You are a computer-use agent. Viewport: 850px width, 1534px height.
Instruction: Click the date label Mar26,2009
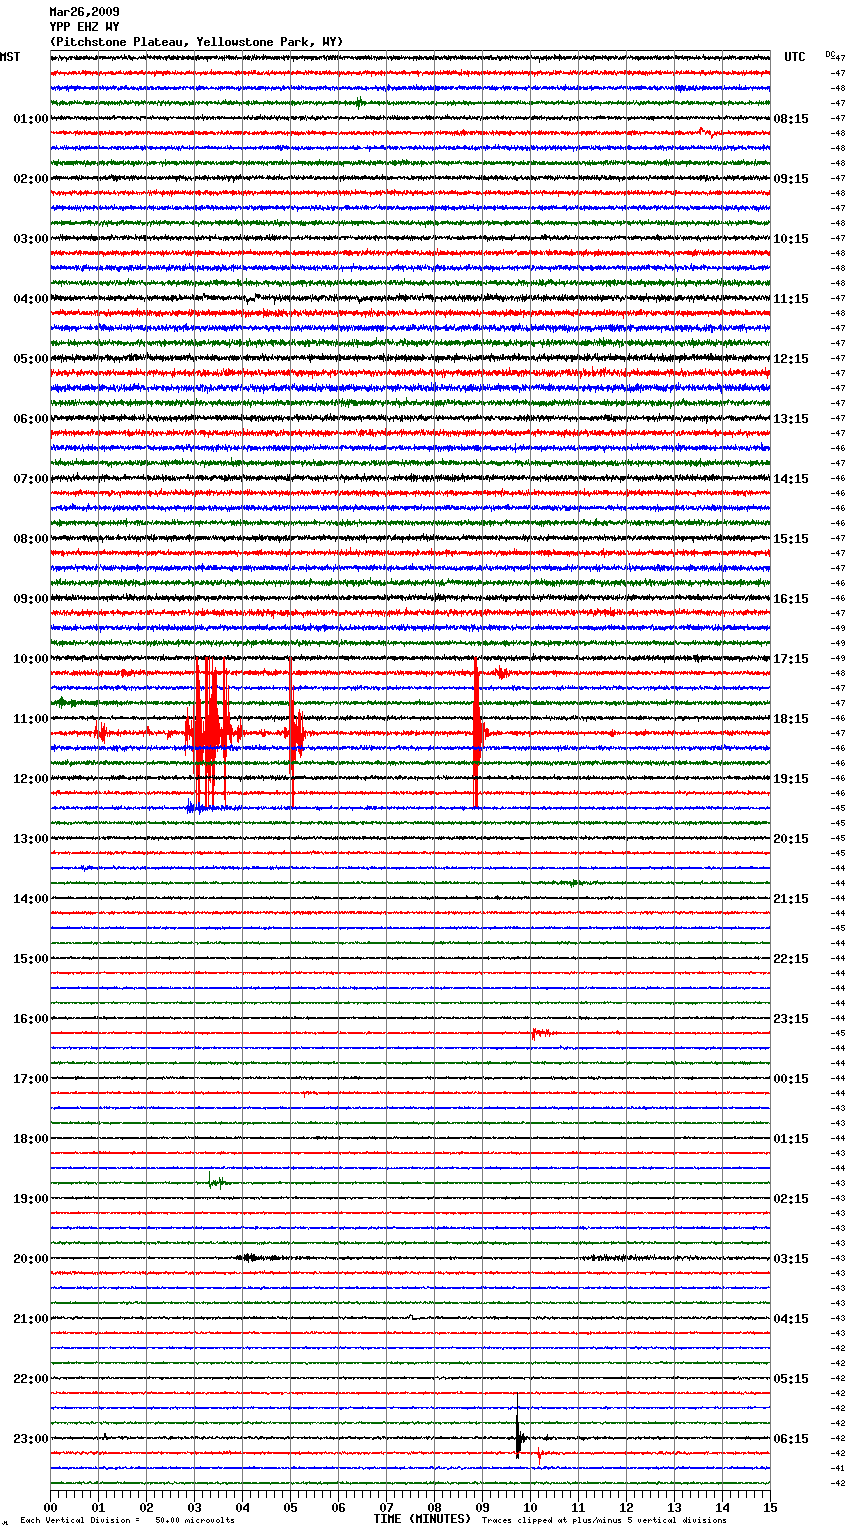[84, 12]
